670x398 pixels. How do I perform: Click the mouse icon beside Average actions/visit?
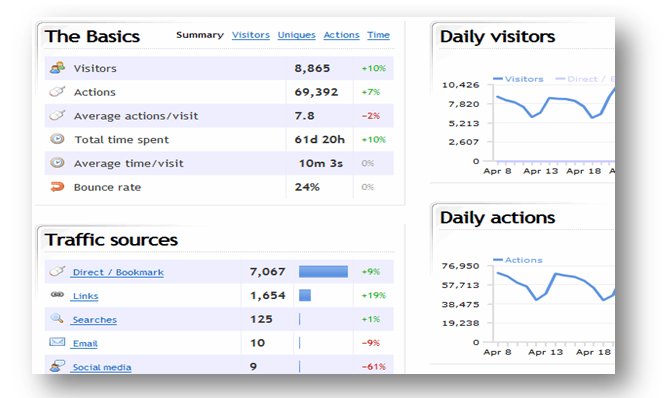(57, 115)
